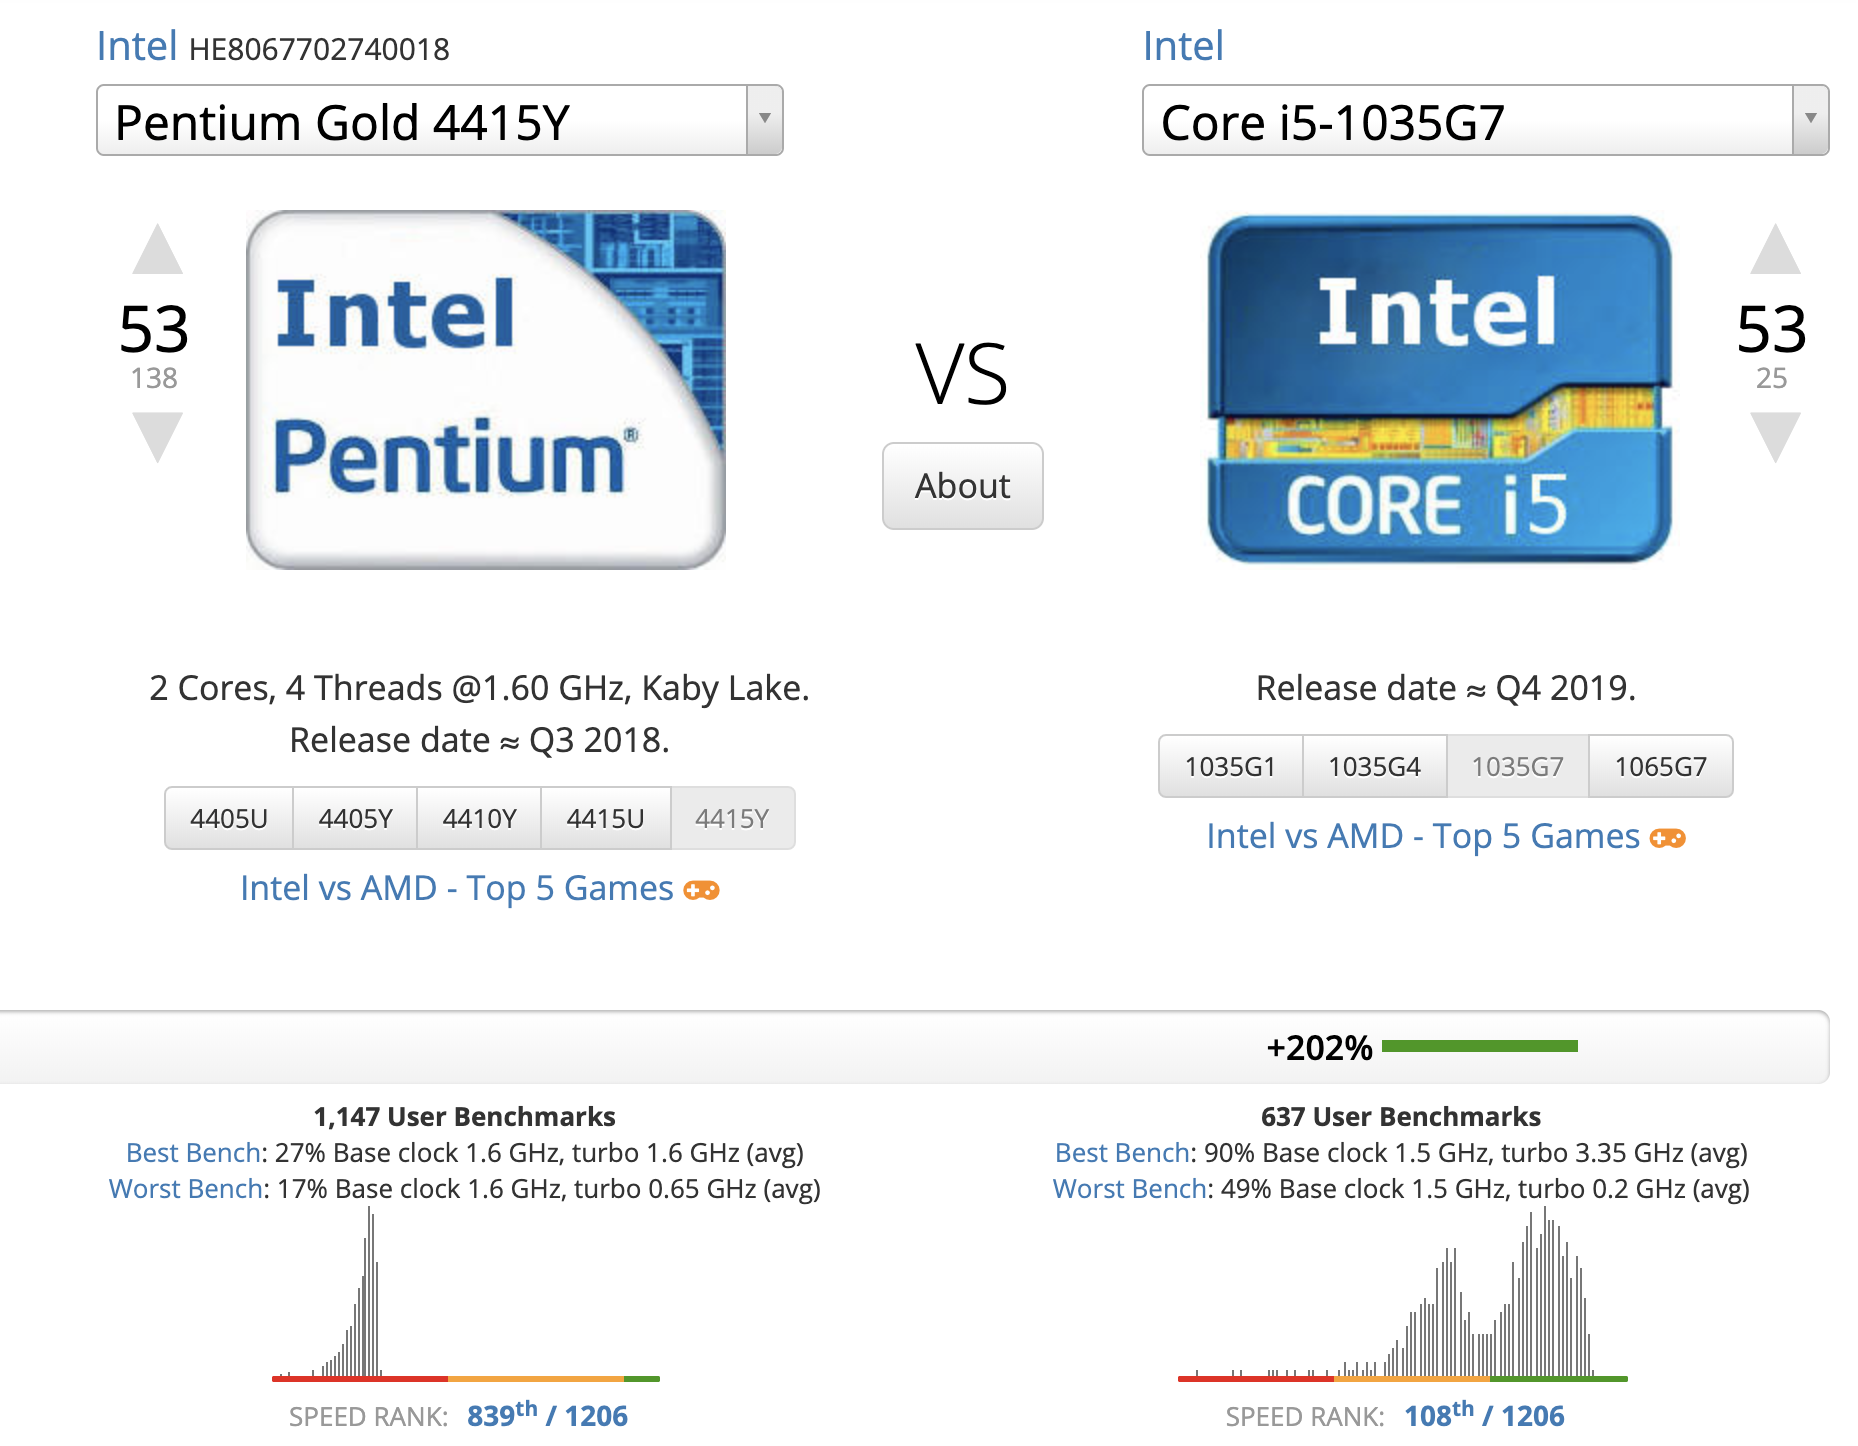Click the left game controller icon

pos(701,890)
